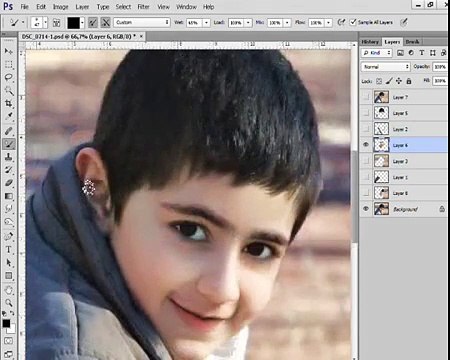Show Layer 3 via visibility box
The height and width of the screenshot is (360, 450).
[366, 161]
